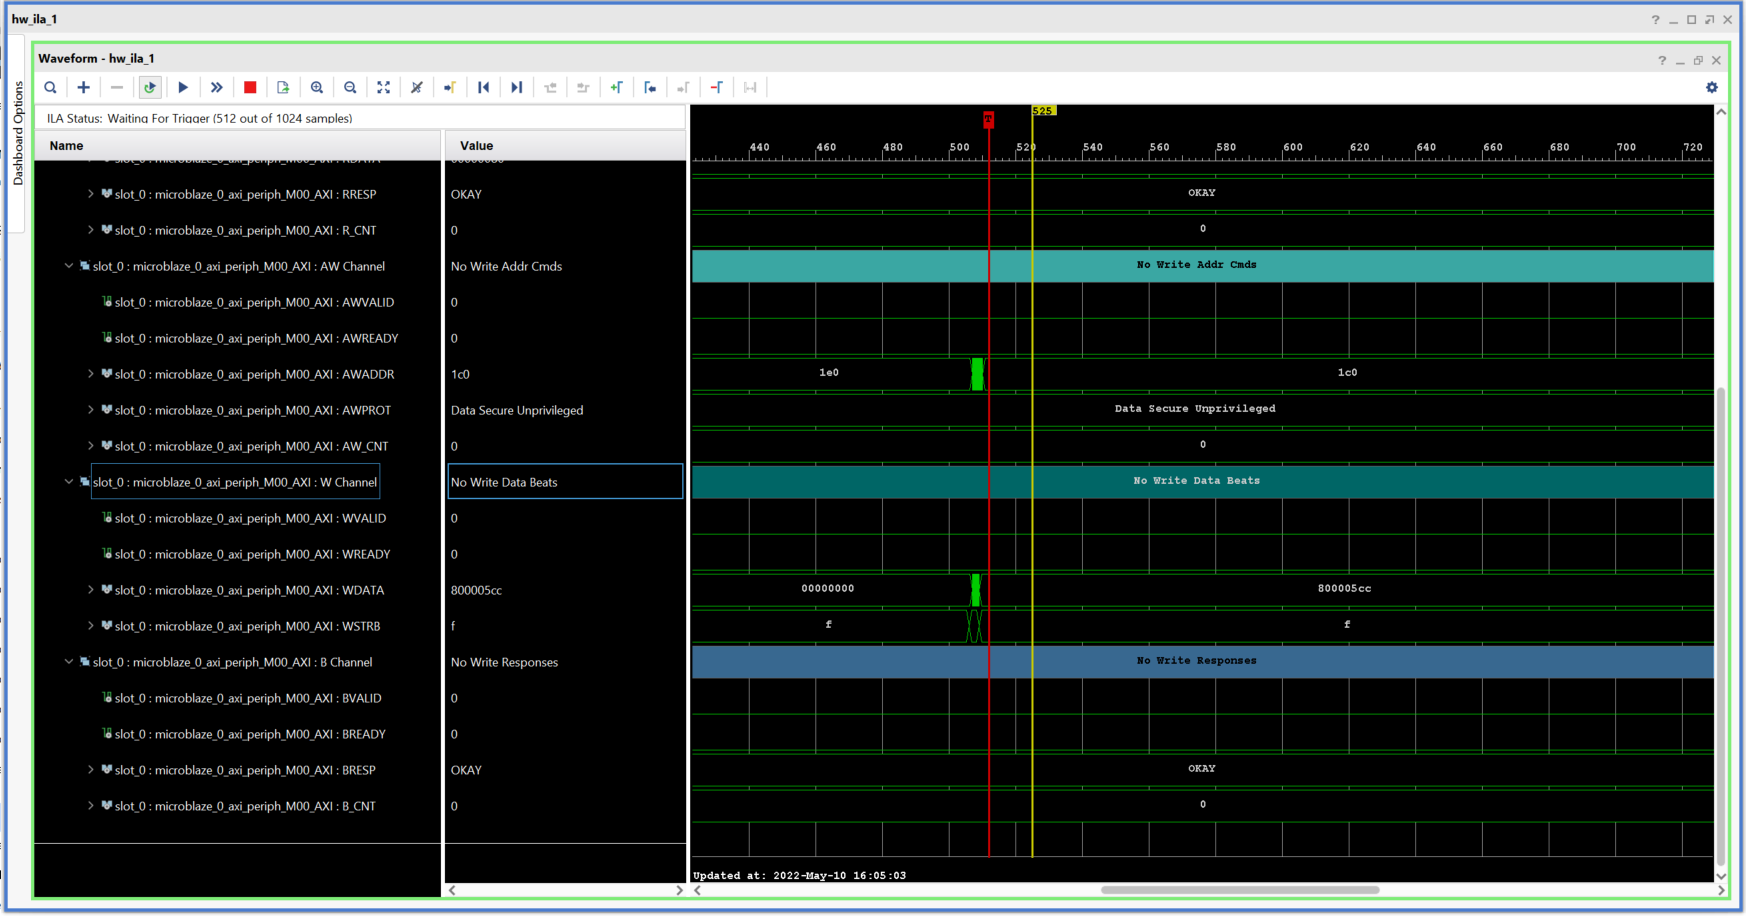Go to the waveform end
The width and height of the screenshot is (1746, 916).
pos(517,88)
